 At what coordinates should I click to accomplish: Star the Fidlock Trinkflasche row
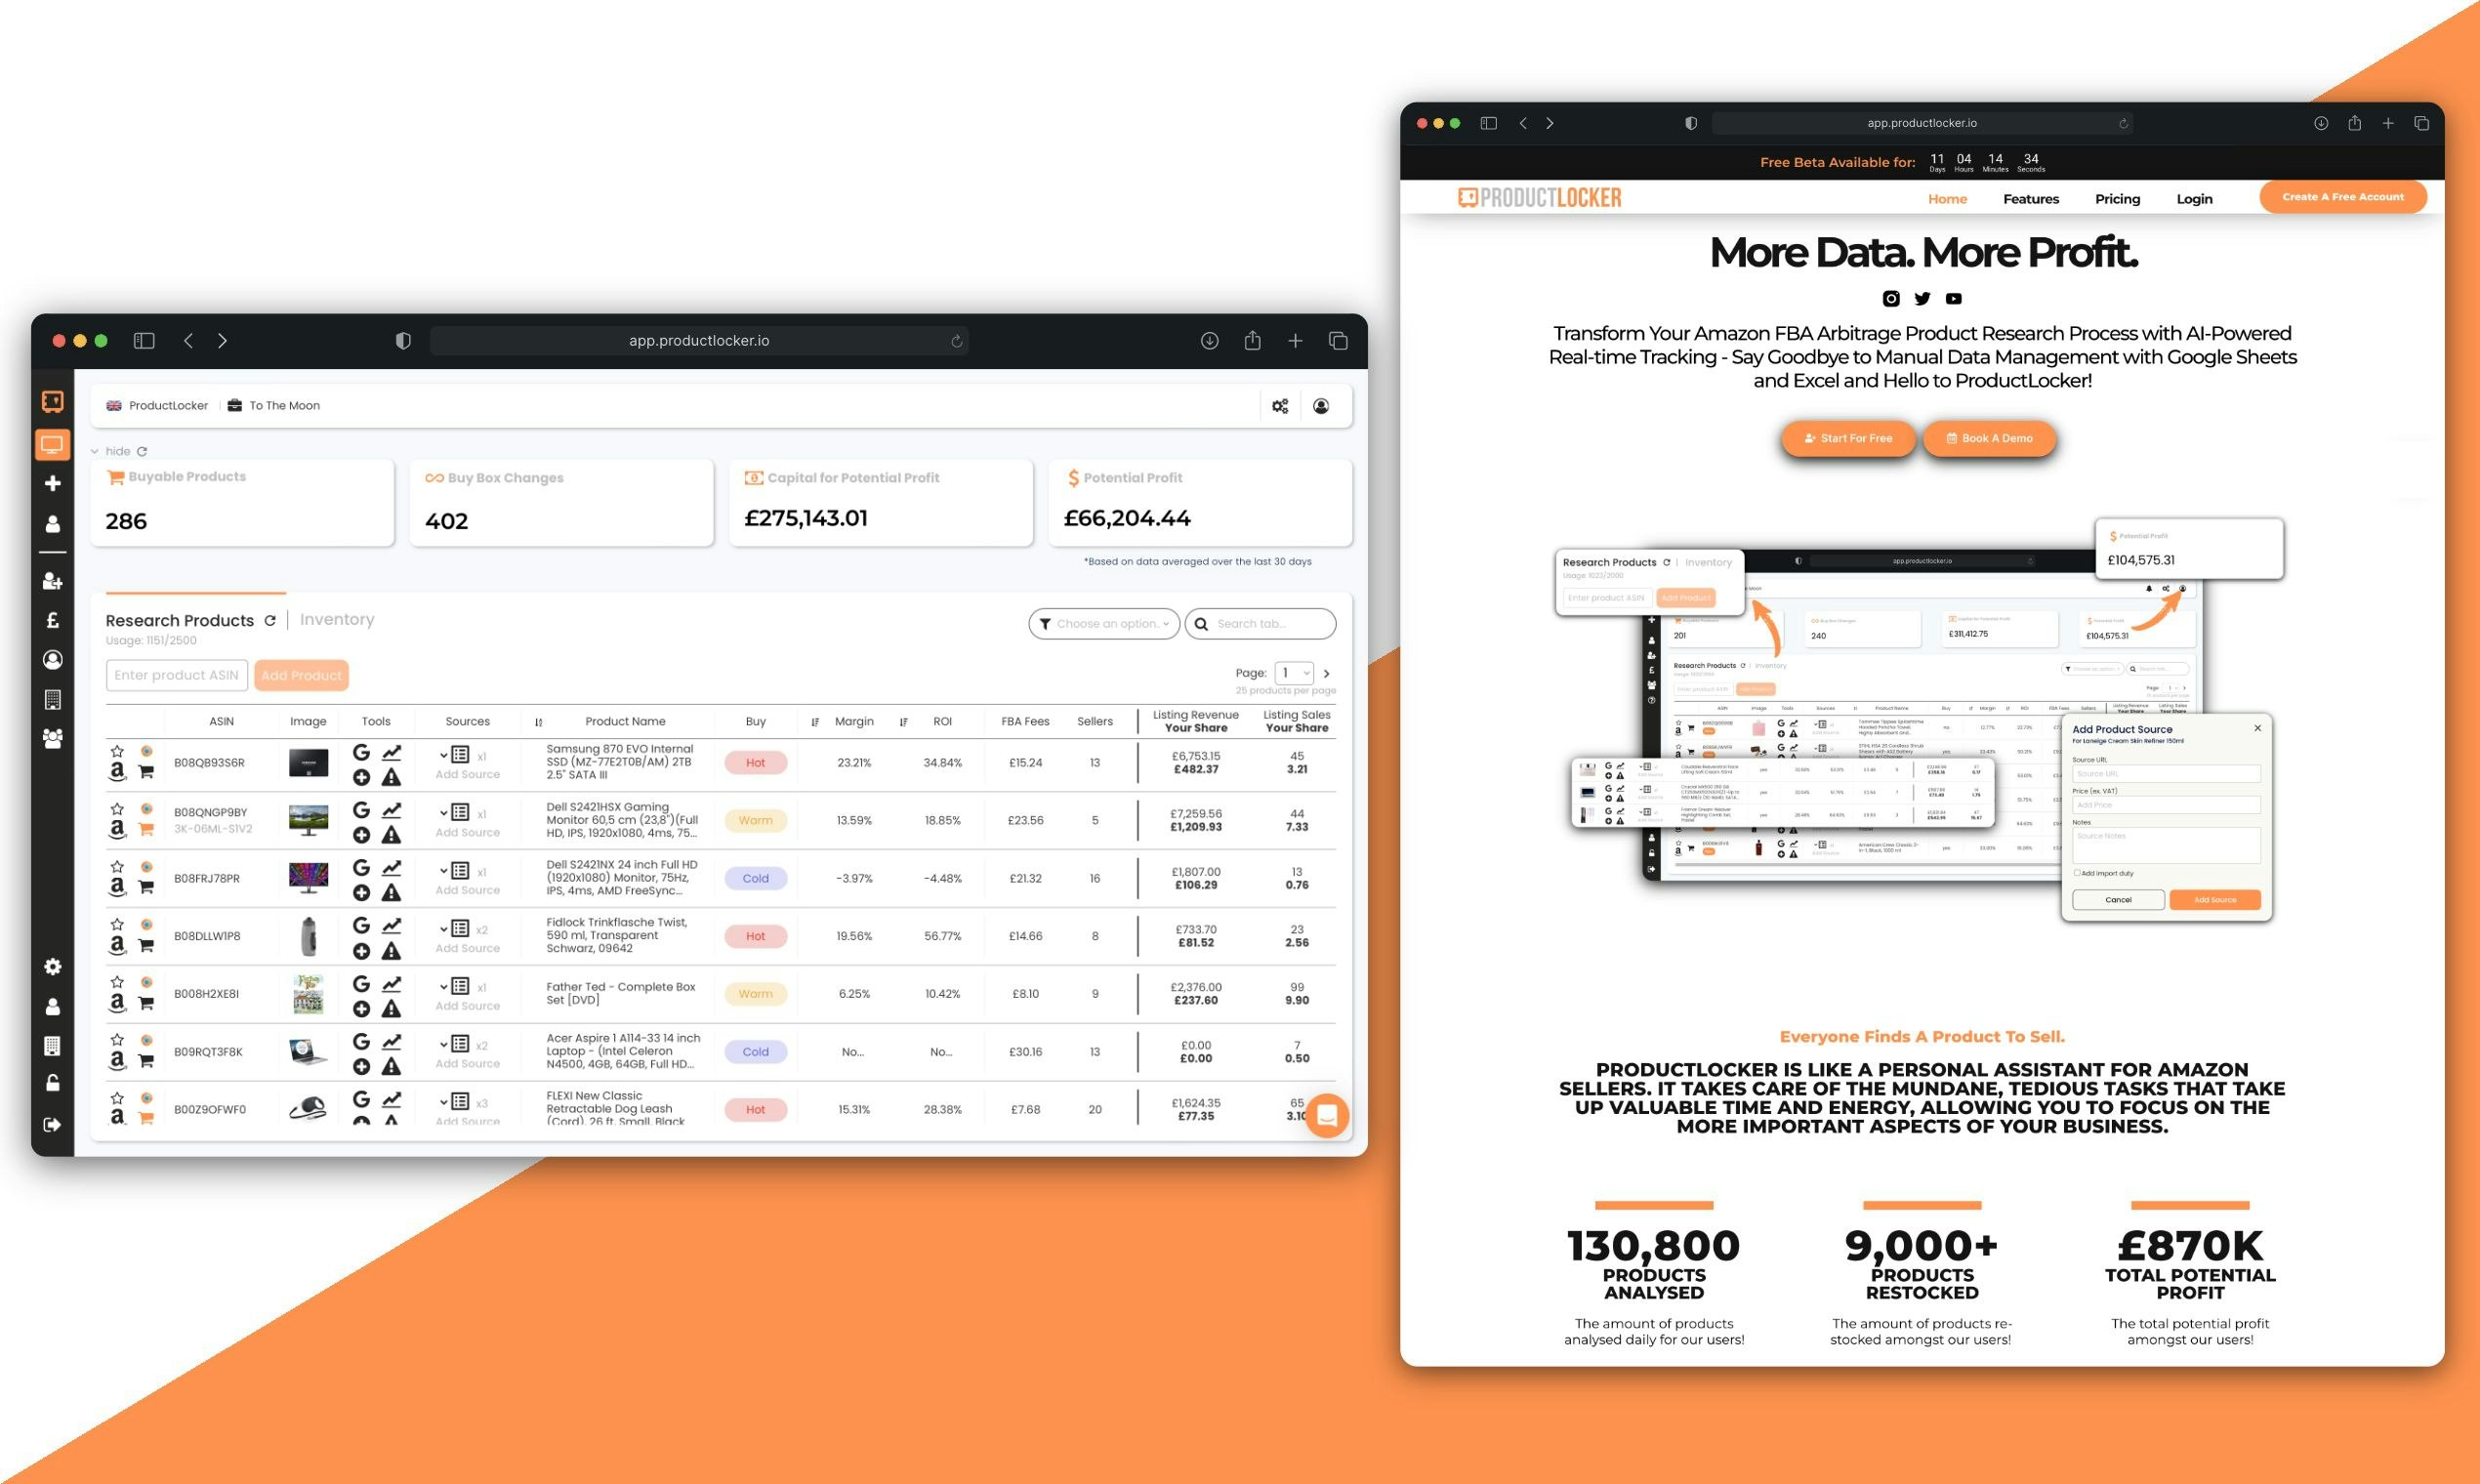(x=117, y=925)
